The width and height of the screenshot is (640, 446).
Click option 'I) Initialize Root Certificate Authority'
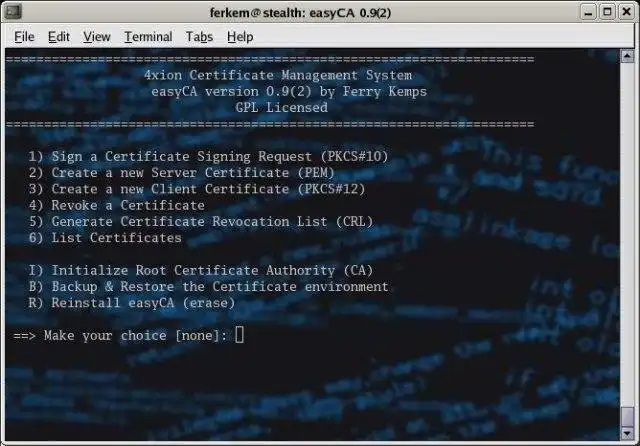pos(201,271)
